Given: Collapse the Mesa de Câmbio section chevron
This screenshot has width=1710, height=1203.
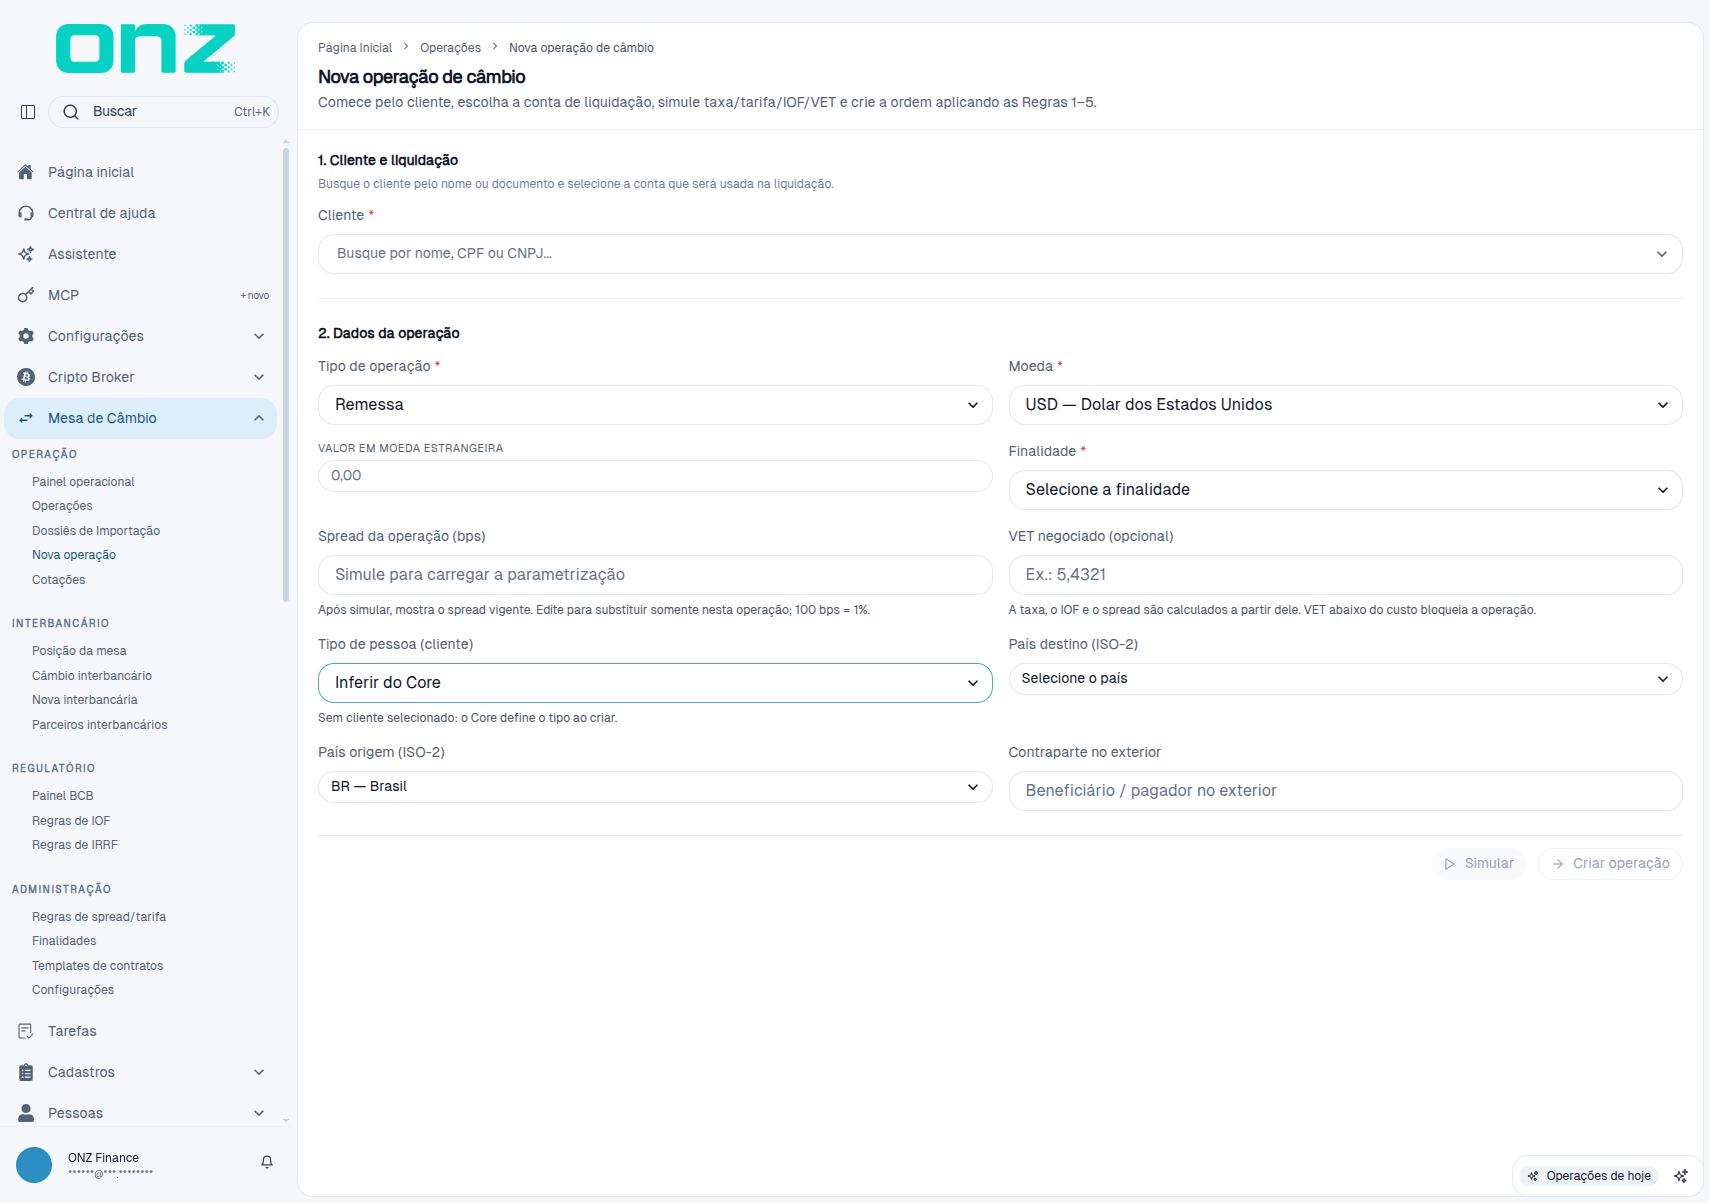Looking at the screenshot, I should click(x=259, y=418).
